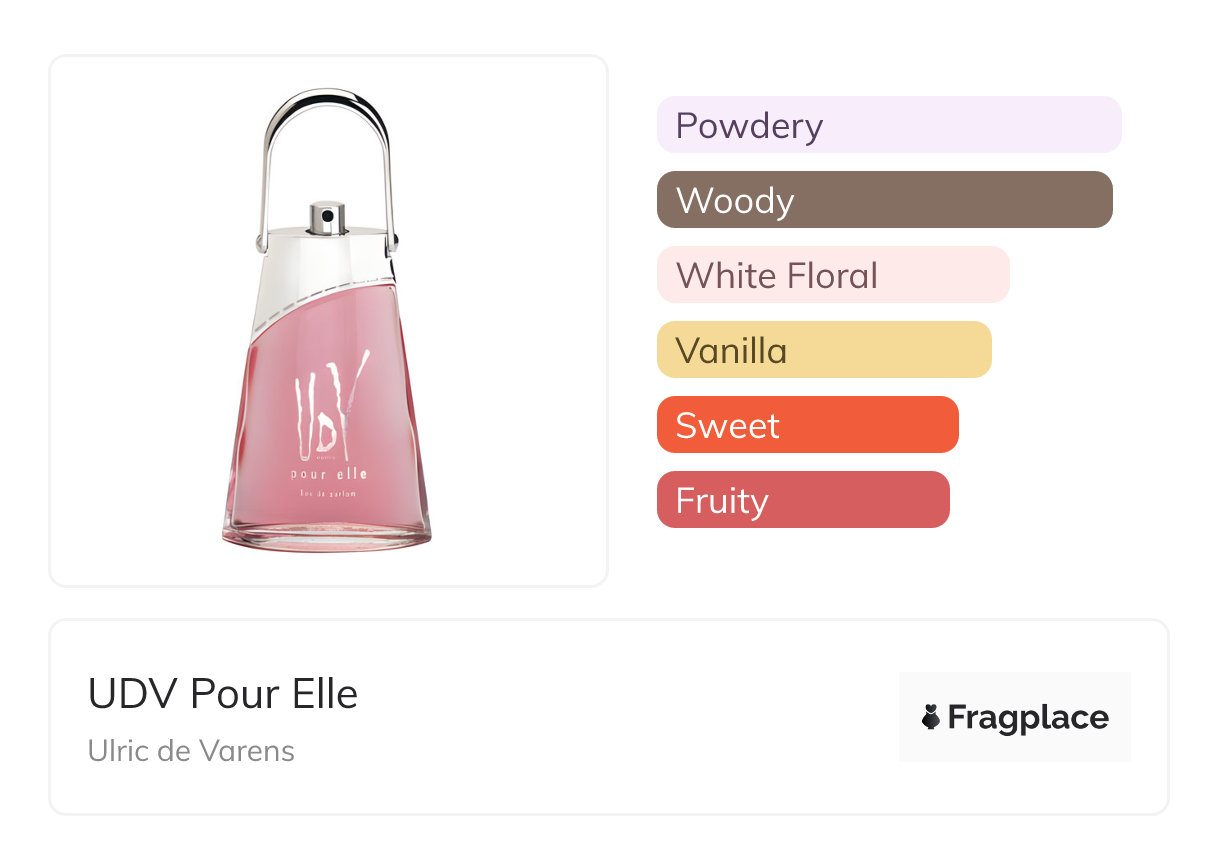Viewport: 1218px width, 864px height.
Task: Click the UDV logo on the bottle
Action: click(328, 402)
